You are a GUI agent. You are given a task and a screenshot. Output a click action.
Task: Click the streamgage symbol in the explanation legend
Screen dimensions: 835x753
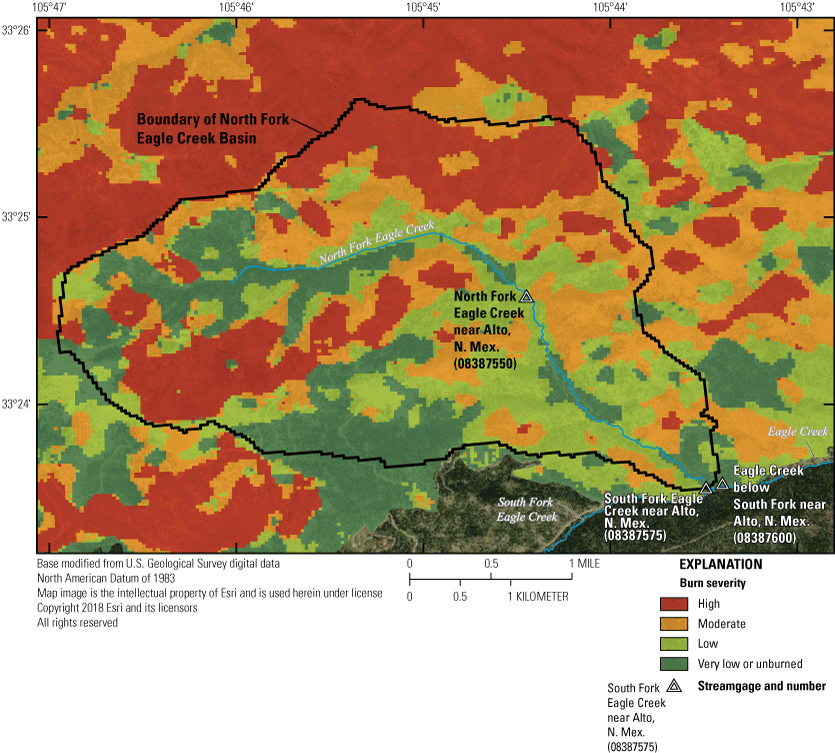(x=674, y=686)
